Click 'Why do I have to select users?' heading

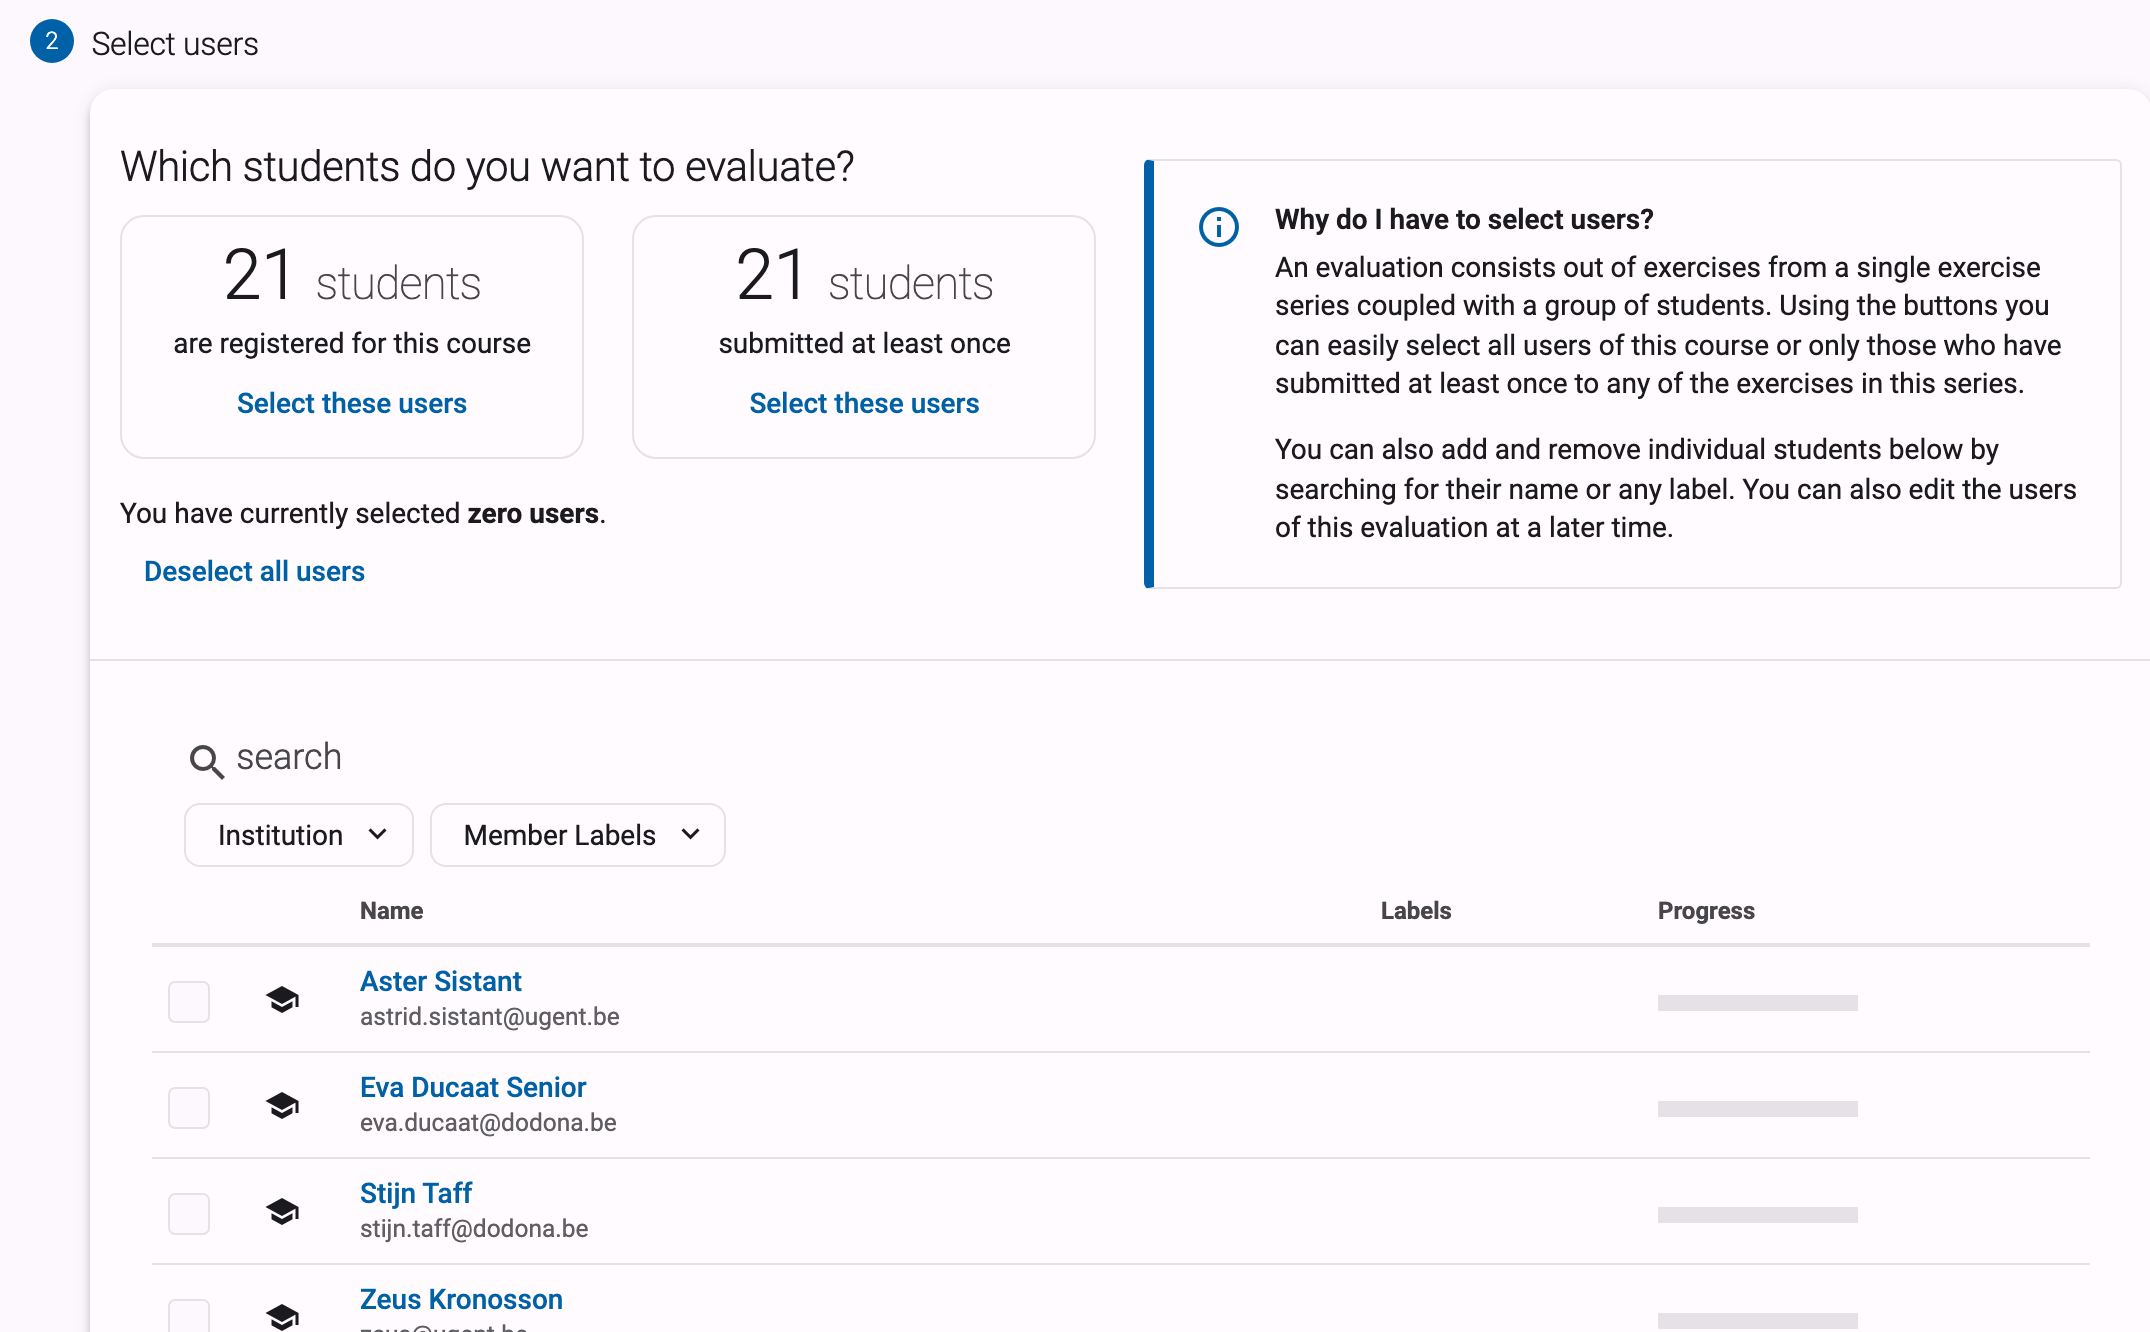click(1464, 219)
